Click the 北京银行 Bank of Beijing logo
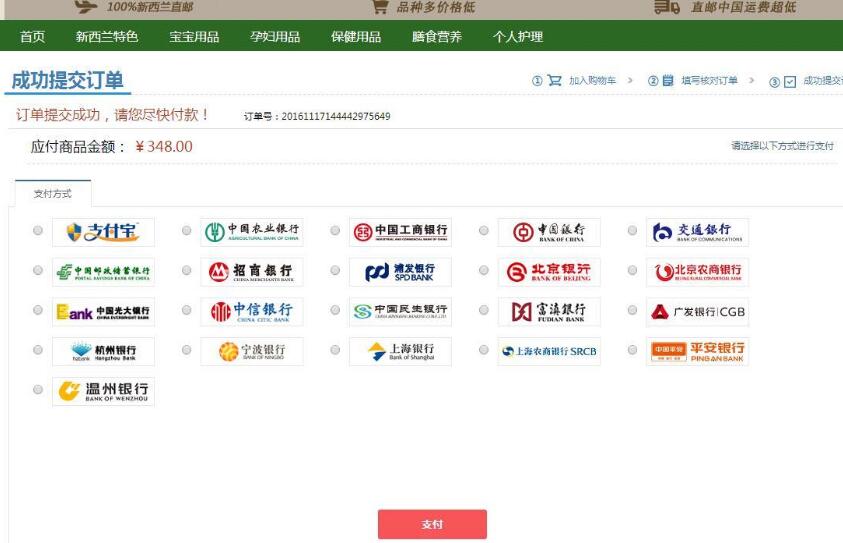This screenshot has height=543, width=843. pos(549,272)
